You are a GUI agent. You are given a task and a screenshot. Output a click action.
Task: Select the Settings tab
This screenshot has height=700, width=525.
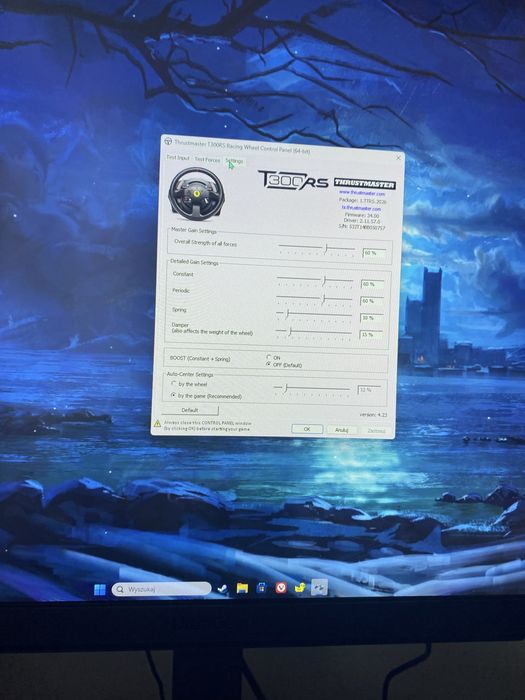click(x=234, y=161)
